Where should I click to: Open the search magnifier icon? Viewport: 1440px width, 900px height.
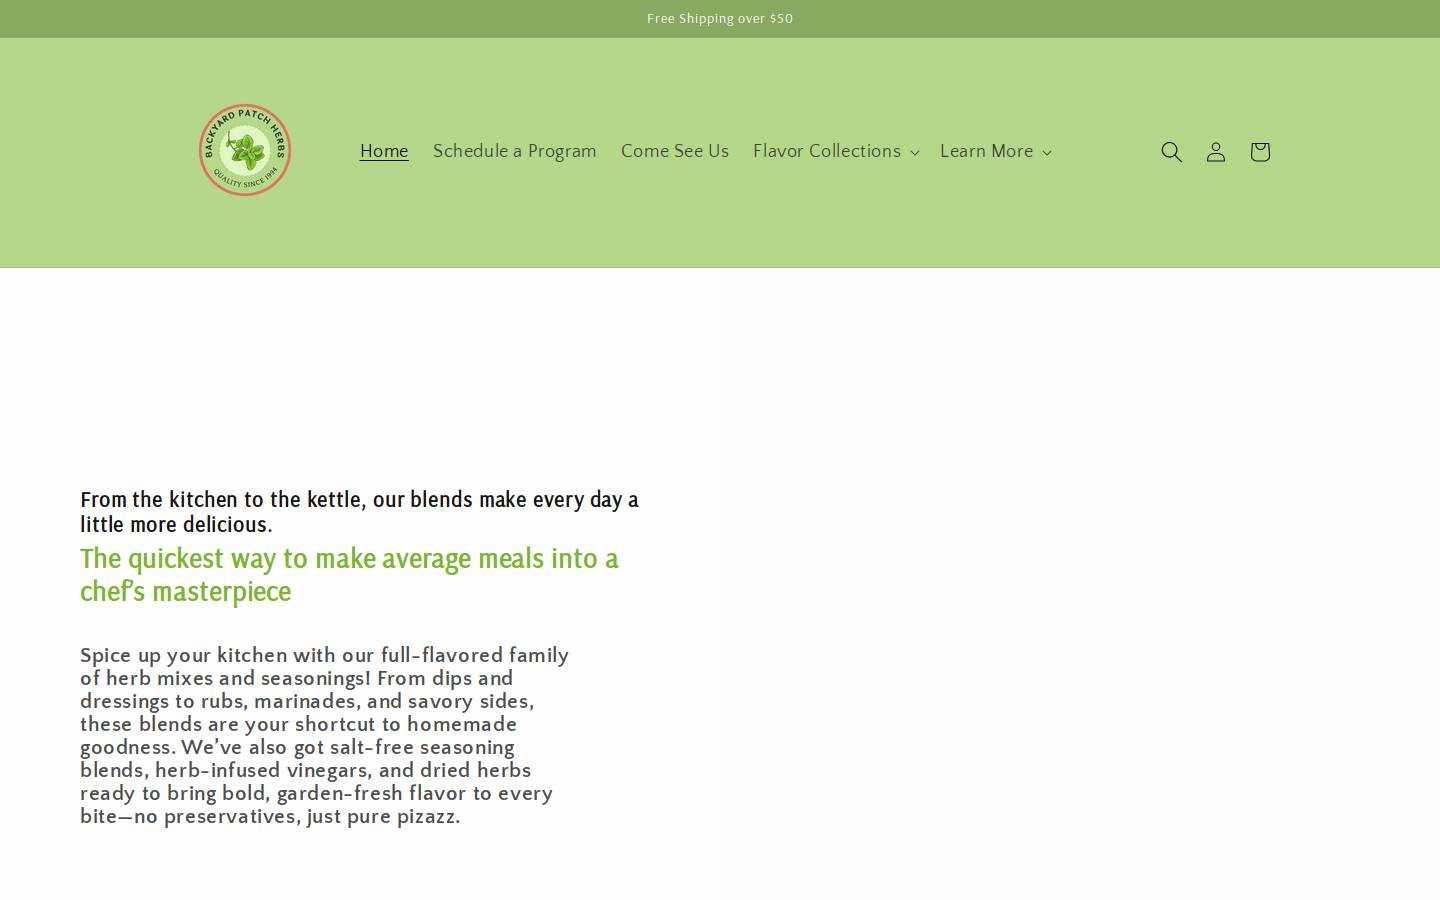tap(1171, 152)
